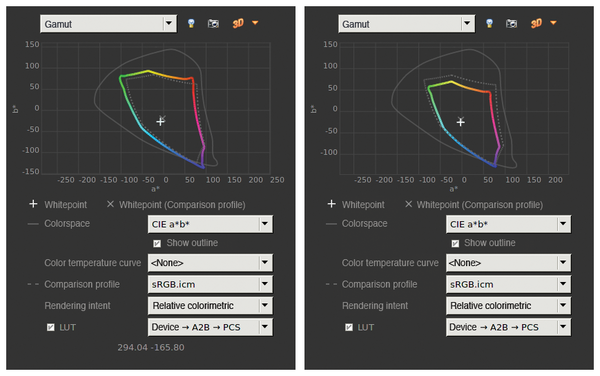
Task: Open the right Gamut plot type dropdown
Action: tap(406, 24)
